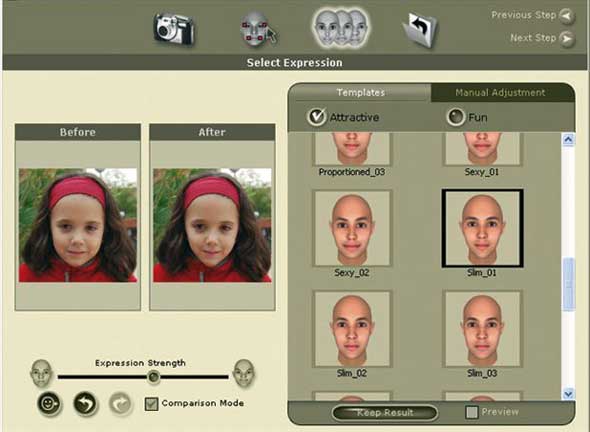Click strong expression face icon right of slider
The image size is (590, 432).
244,373
